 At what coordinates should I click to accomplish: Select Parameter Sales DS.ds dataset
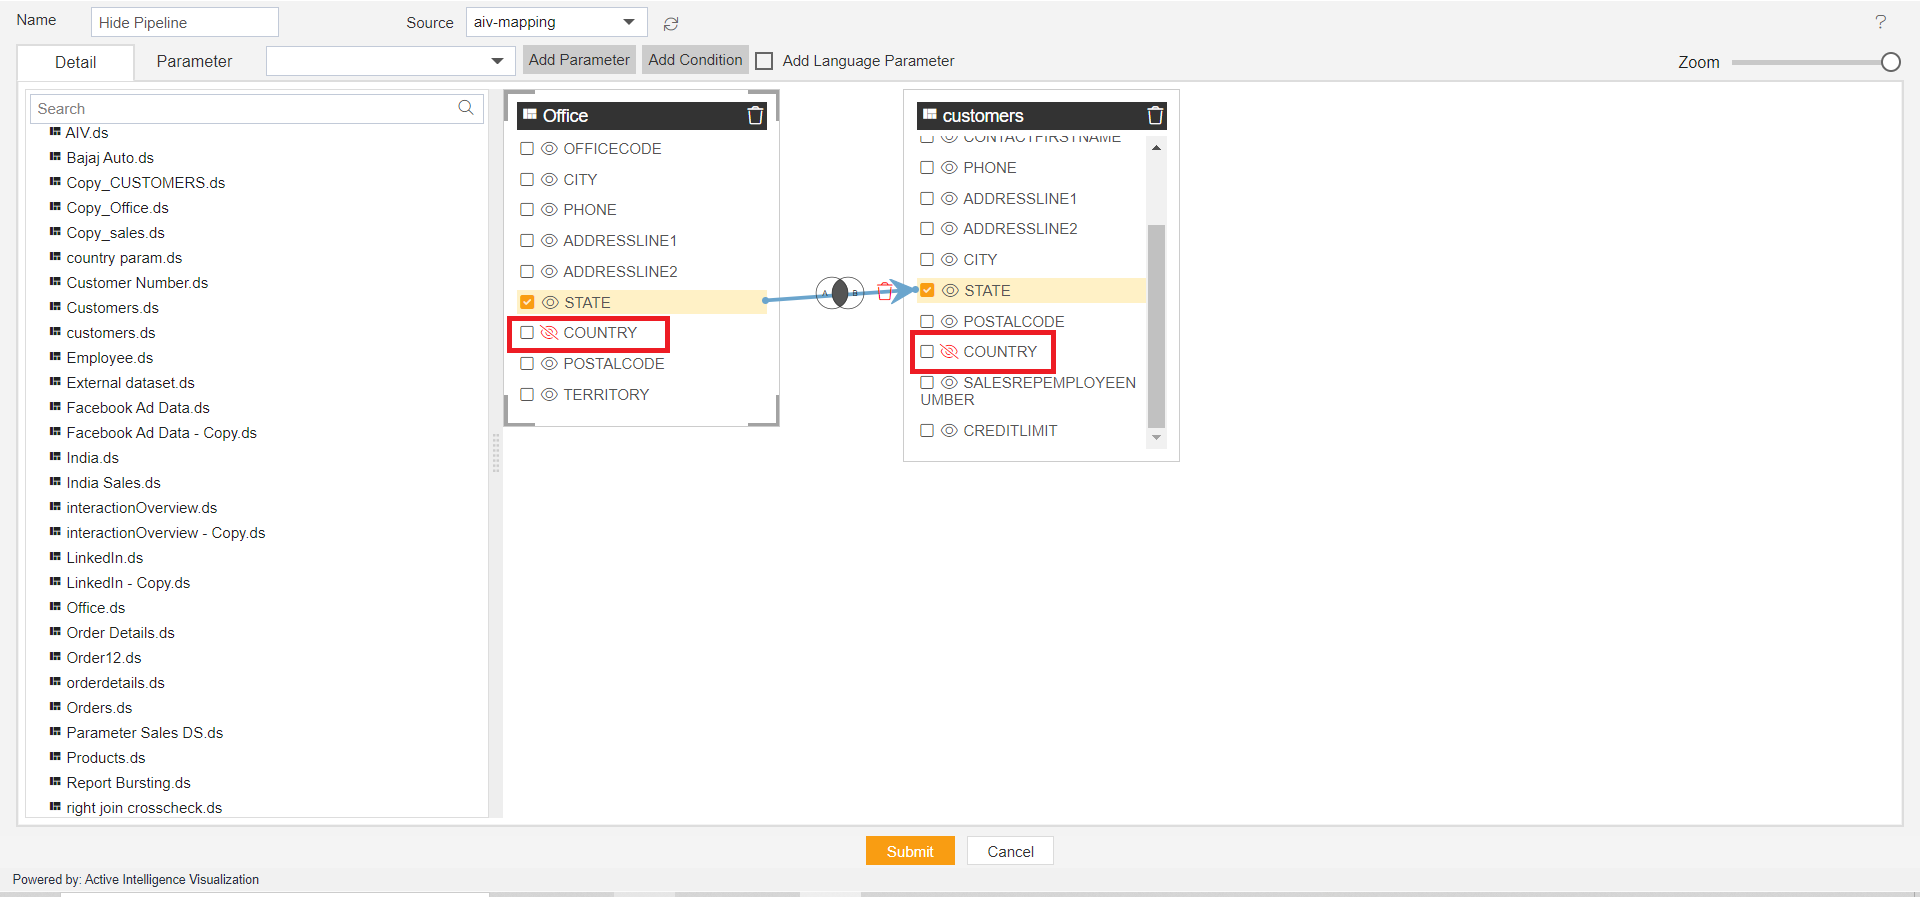pyautogui.click(x=144, y=733)
